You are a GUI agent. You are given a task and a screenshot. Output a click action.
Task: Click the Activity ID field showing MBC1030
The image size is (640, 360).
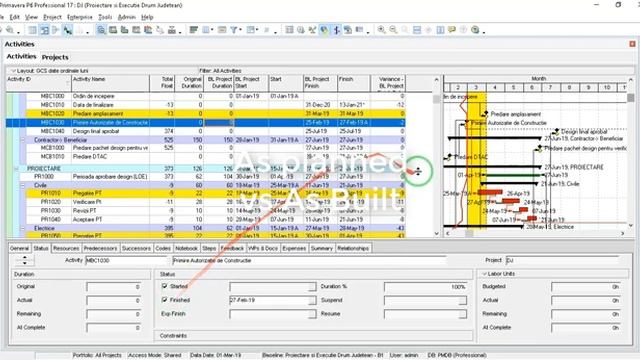tap(127, 260)
